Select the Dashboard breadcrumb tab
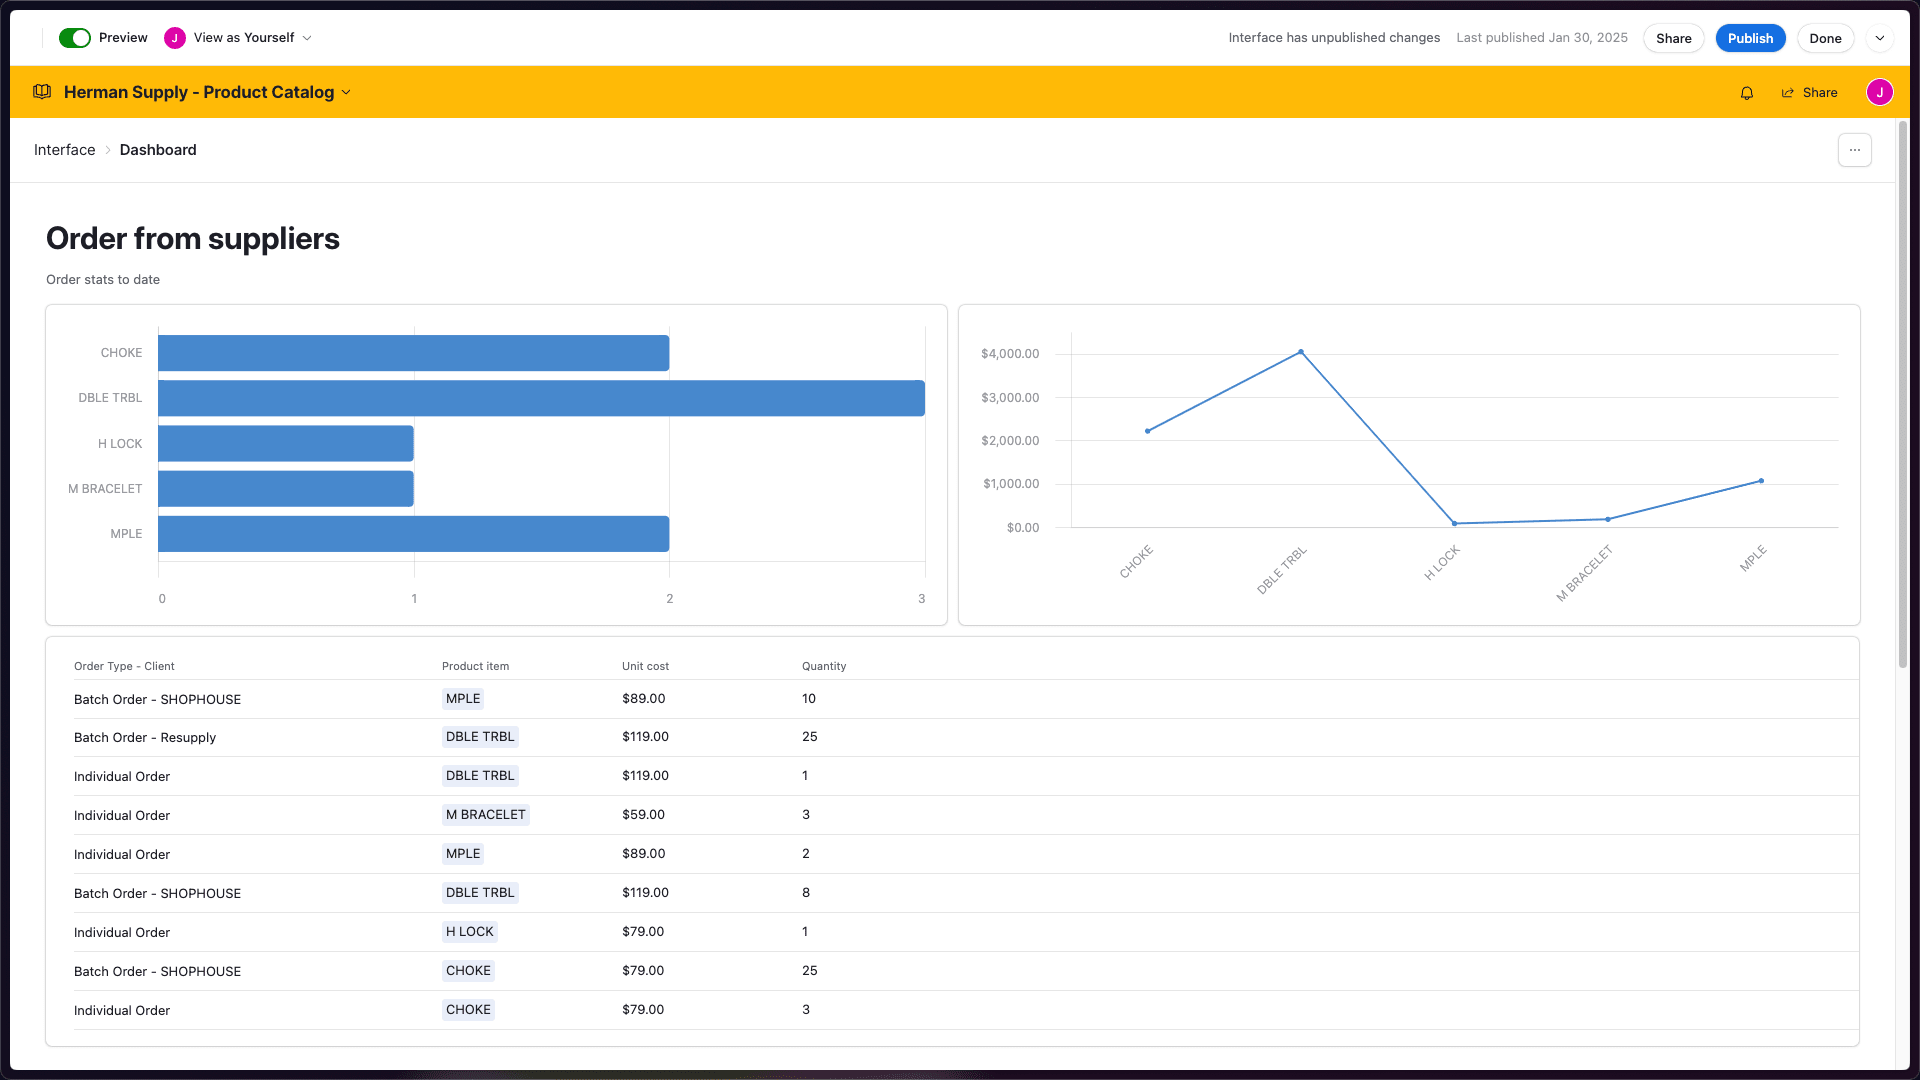This screenshot has height=1080, width=1920. (158, 150)
